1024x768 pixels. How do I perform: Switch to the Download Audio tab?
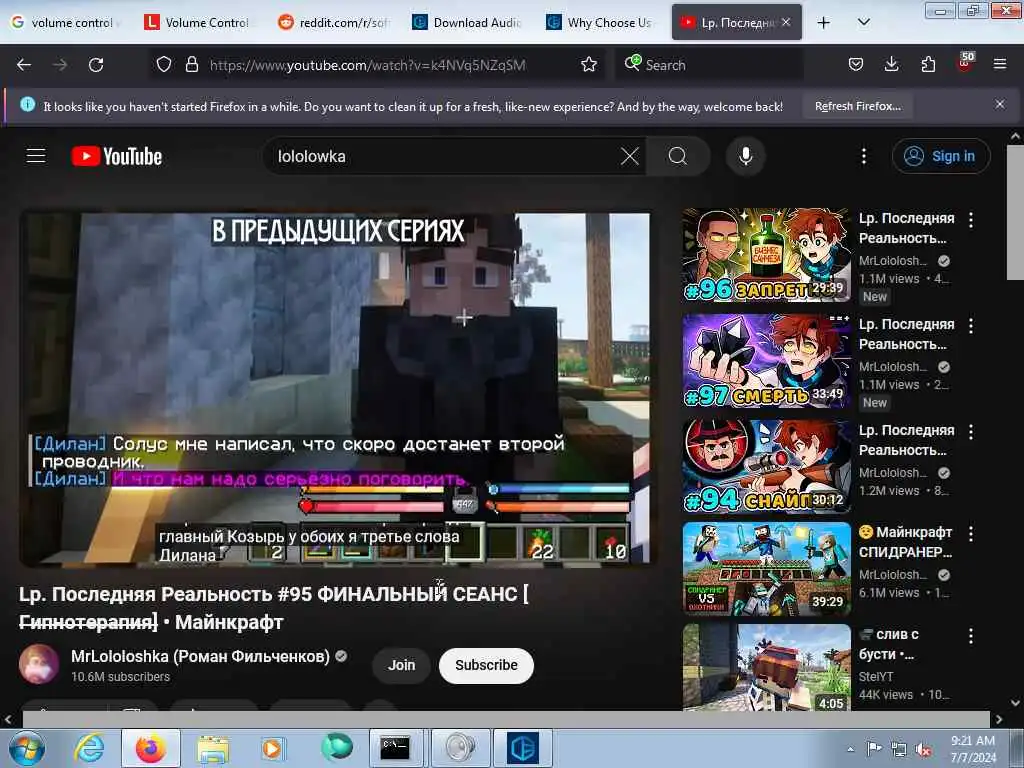[468, 23]
